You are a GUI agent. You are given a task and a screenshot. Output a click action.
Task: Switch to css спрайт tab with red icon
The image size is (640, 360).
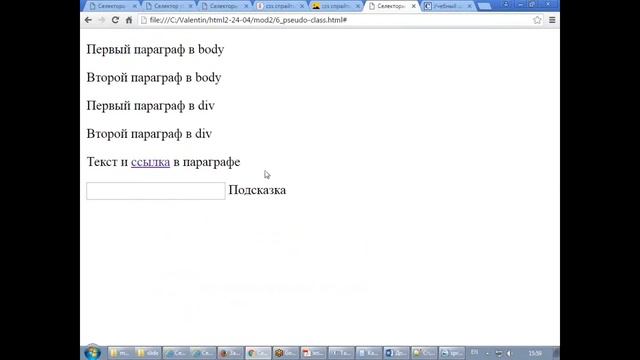[x=280, y=6]
